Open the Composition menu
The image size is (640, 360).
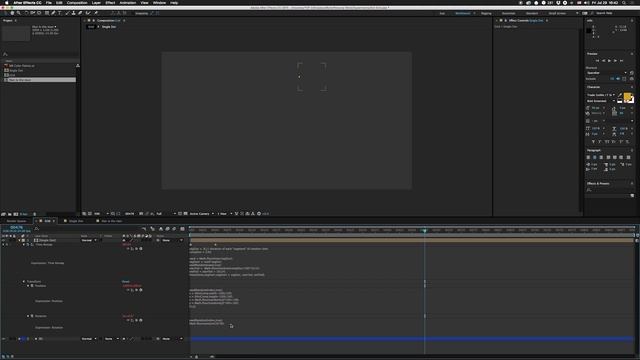click(x=77, y=3)
